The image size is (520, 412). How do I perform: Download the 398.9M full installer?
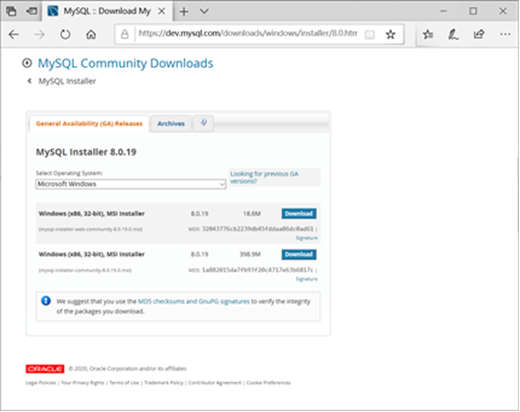pos(299,255)
